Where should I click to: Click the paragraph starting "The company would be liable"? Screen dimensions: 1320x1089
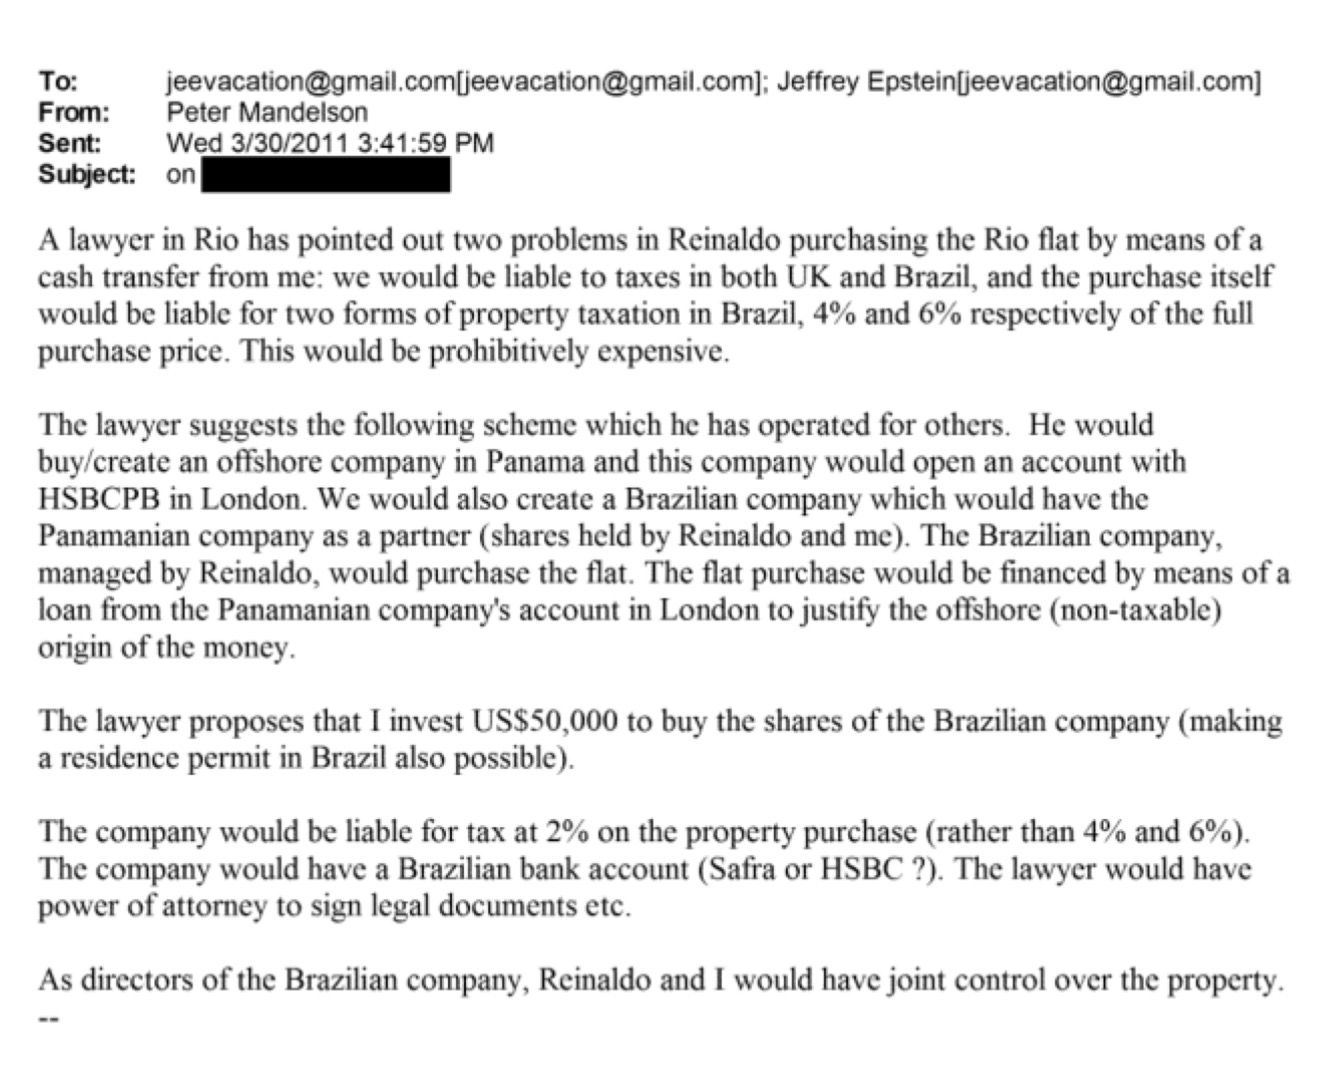[x=645, y=868]
